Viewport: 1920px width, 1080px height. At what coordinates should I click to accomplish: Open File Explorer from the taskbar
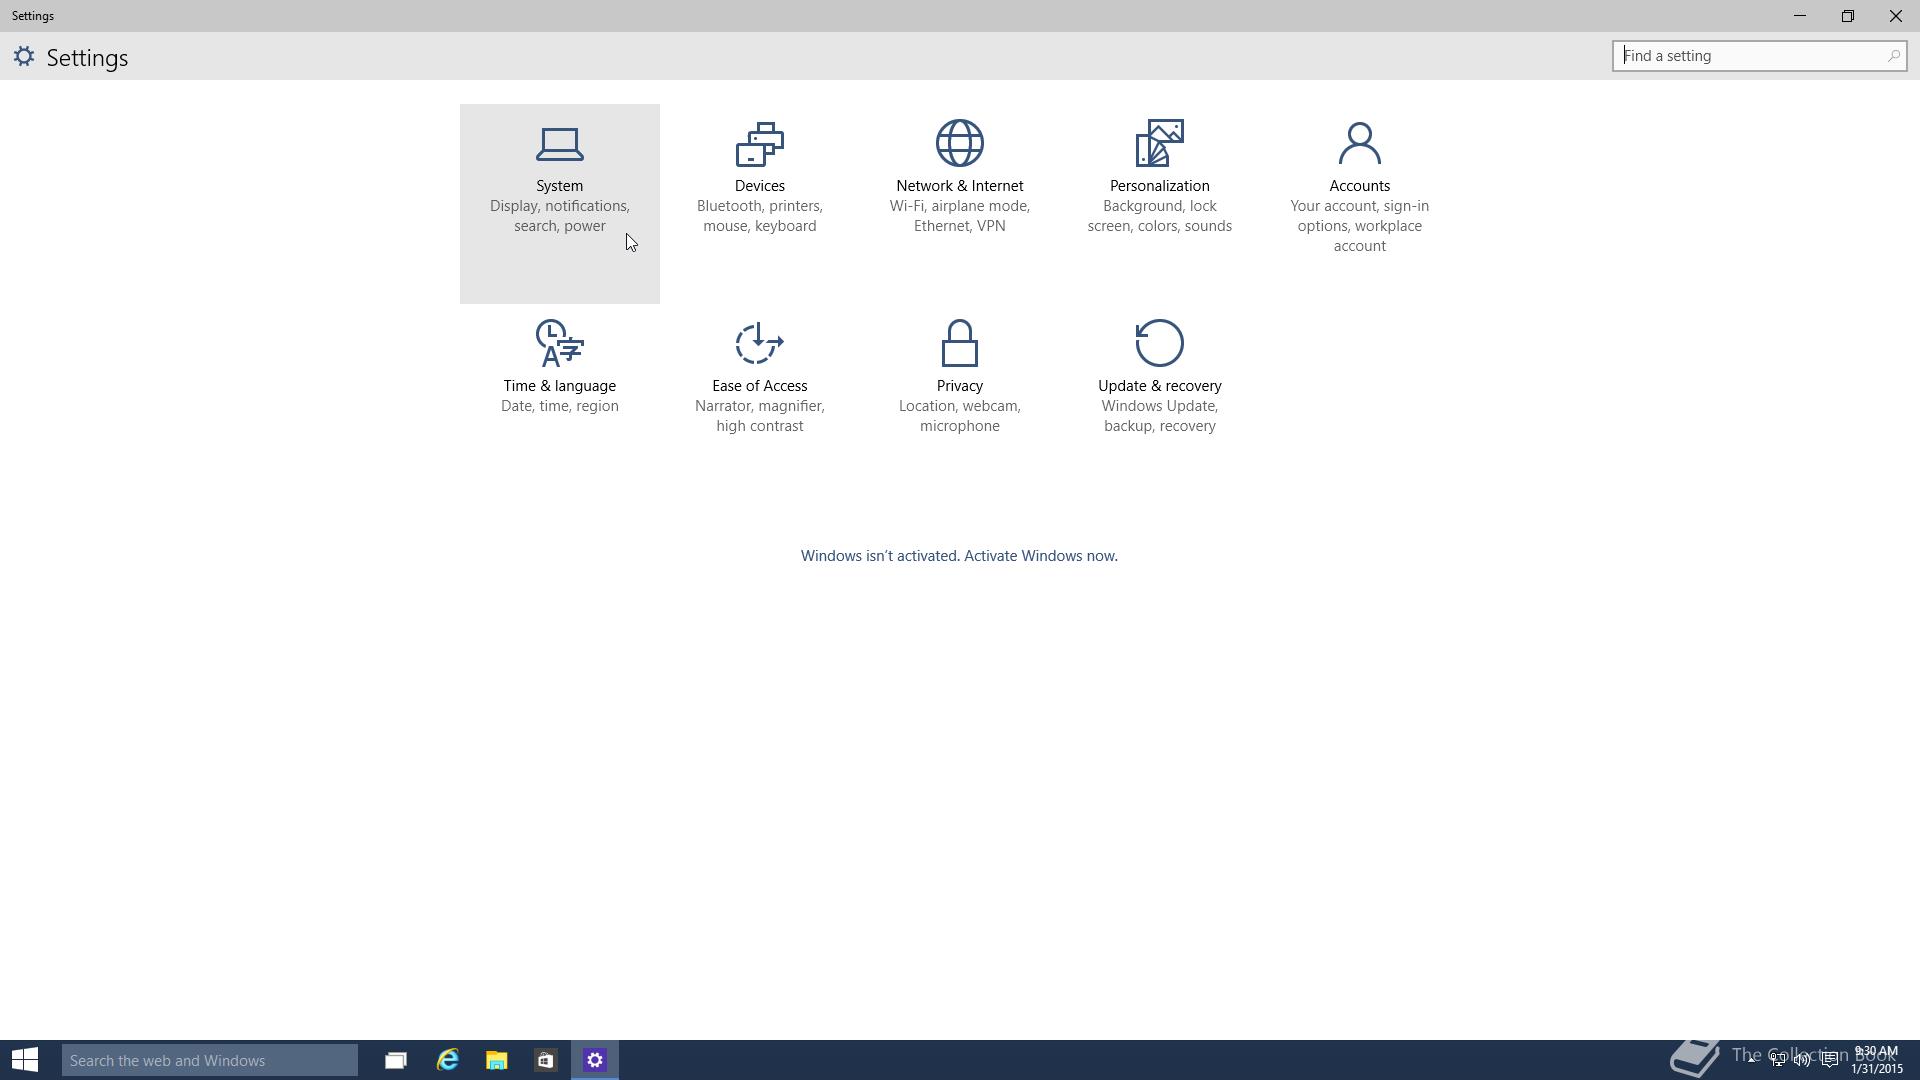[x=496, y=1060]
